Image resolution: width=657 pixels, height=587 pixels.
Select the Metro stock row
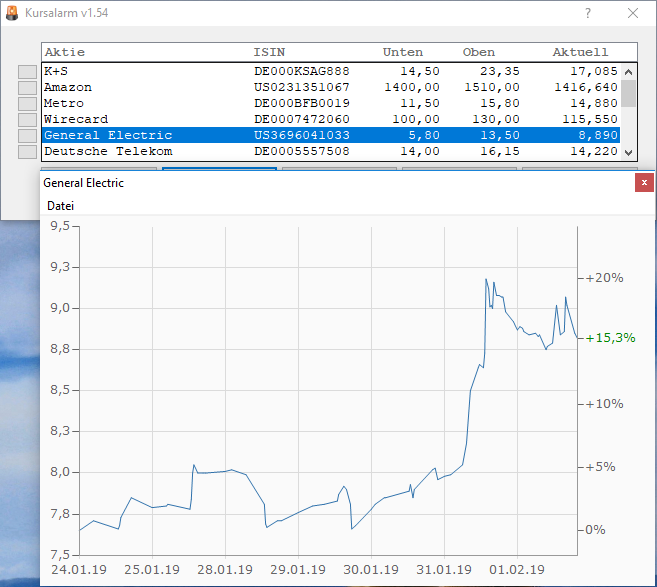[x=331, y=103]
